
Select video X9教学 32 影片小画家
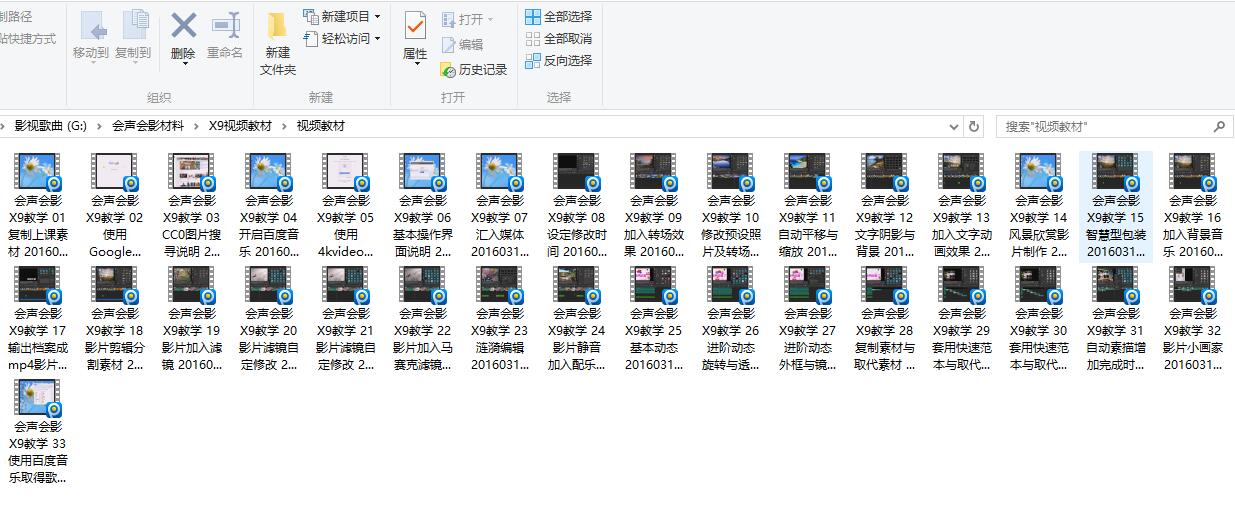point(1193,319)
